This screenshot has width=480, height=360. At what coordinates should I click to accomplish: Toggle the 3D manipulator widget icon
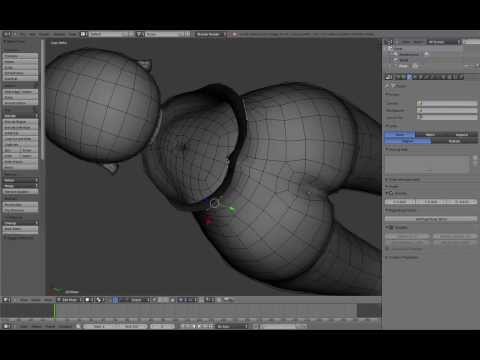pos(115,300)
